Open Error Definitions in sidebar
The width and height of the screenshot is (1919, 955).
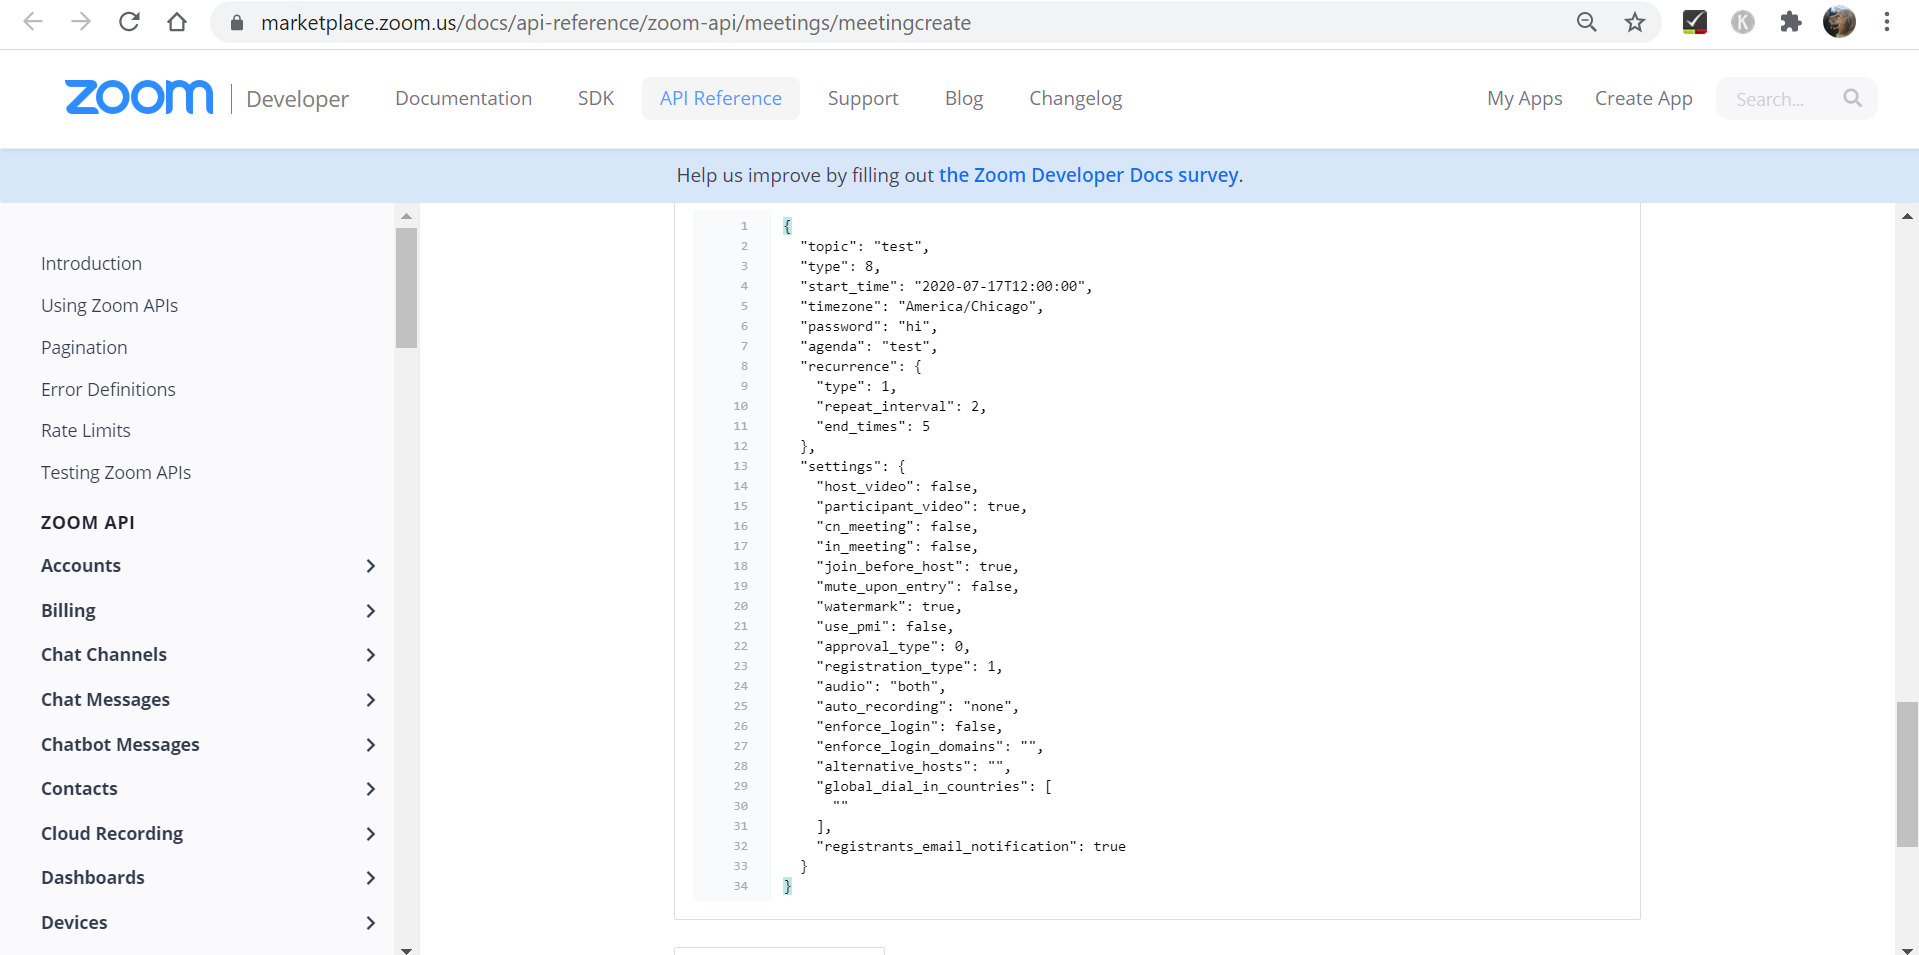108,389
